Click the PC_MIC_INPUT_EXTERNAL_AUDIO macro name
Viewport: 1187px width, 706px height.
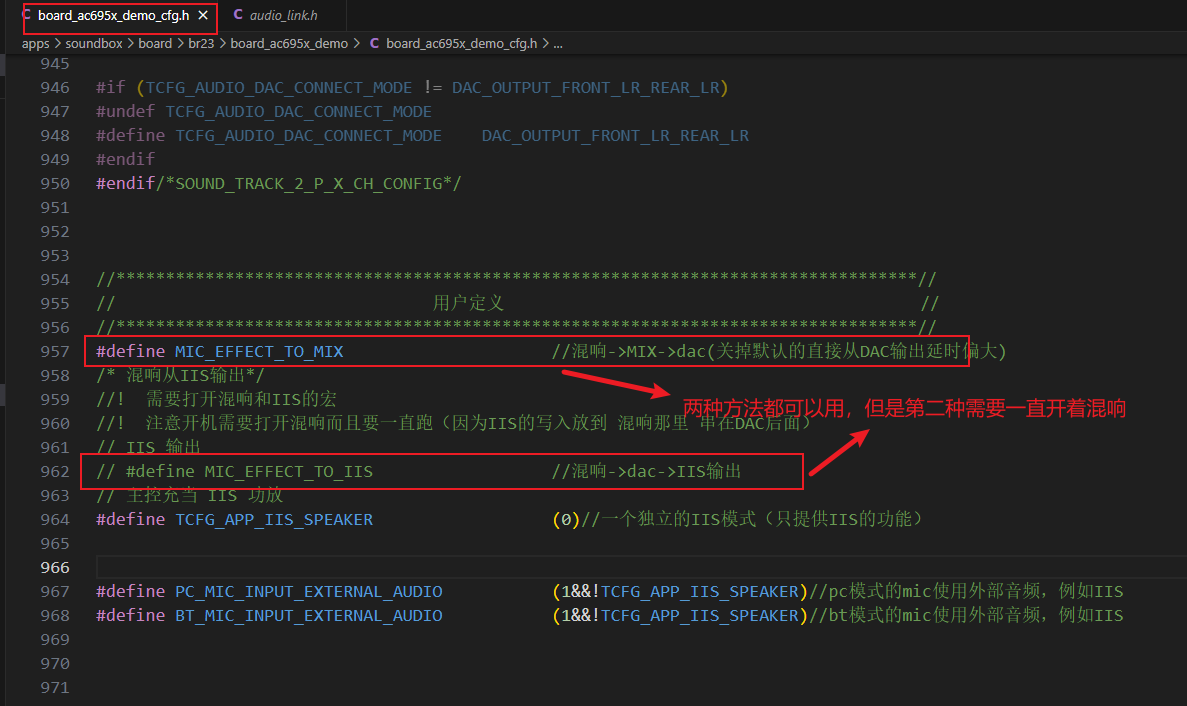click(x=309, y=591)
